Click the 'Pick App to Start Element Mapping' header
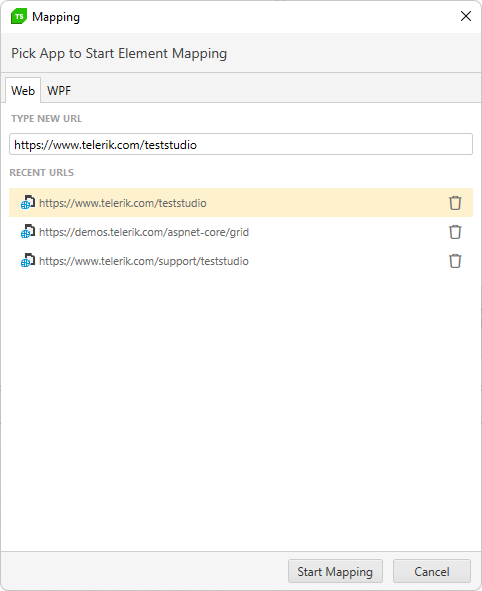This screenshot has width=482, height=591. [x=119, y=54]
